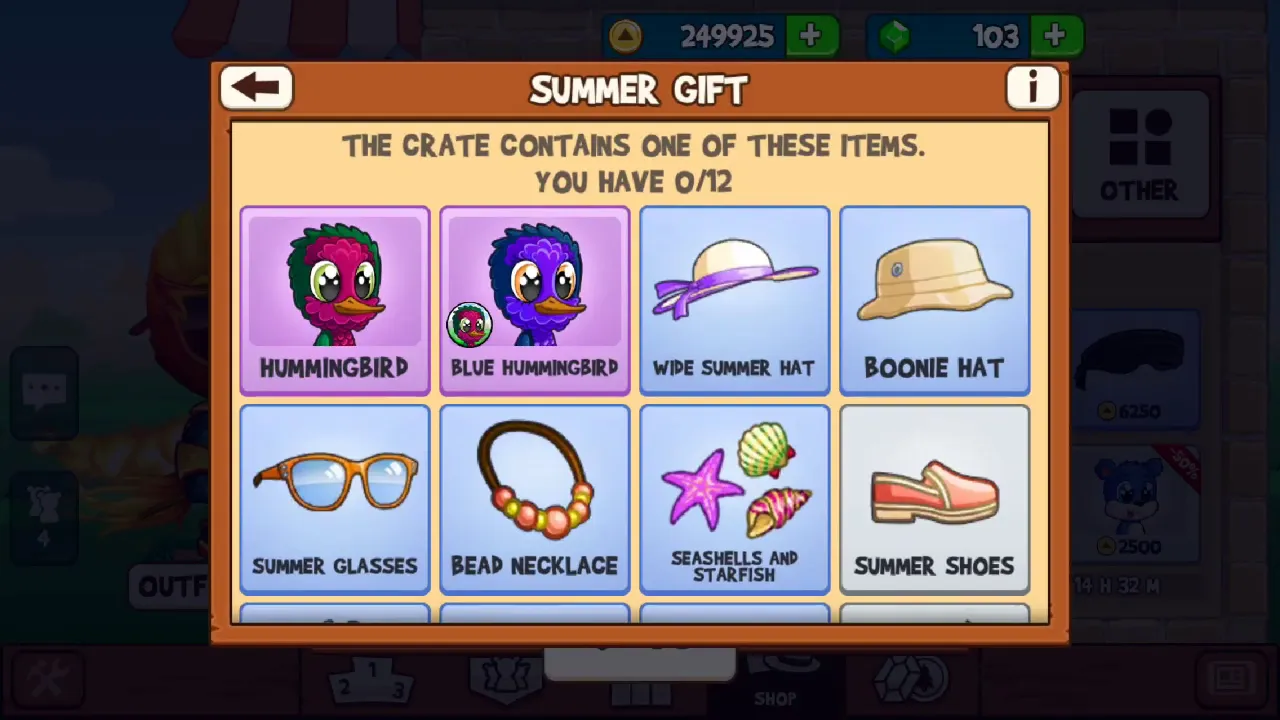Pick the Bead Necklace item

coord(535,499)
